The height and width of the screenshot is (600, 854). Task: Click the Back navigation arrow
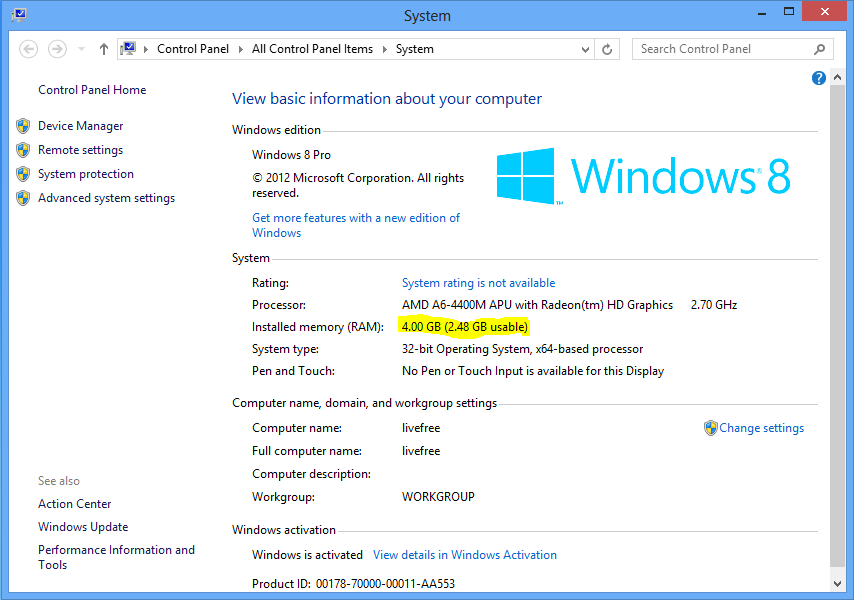(28, 49)
